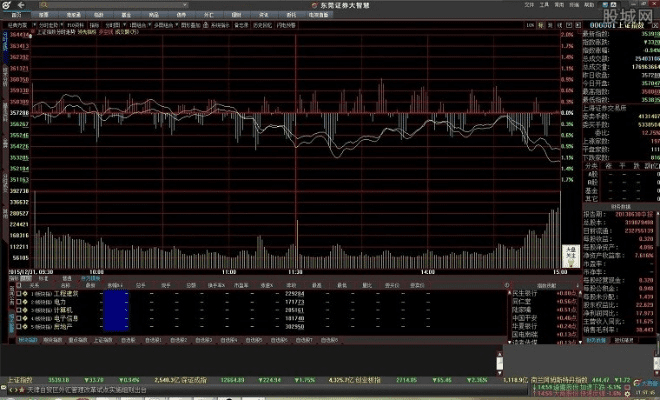Select the 上证指数 tab below the sector list
660x400 pixels.
point(104,340)
